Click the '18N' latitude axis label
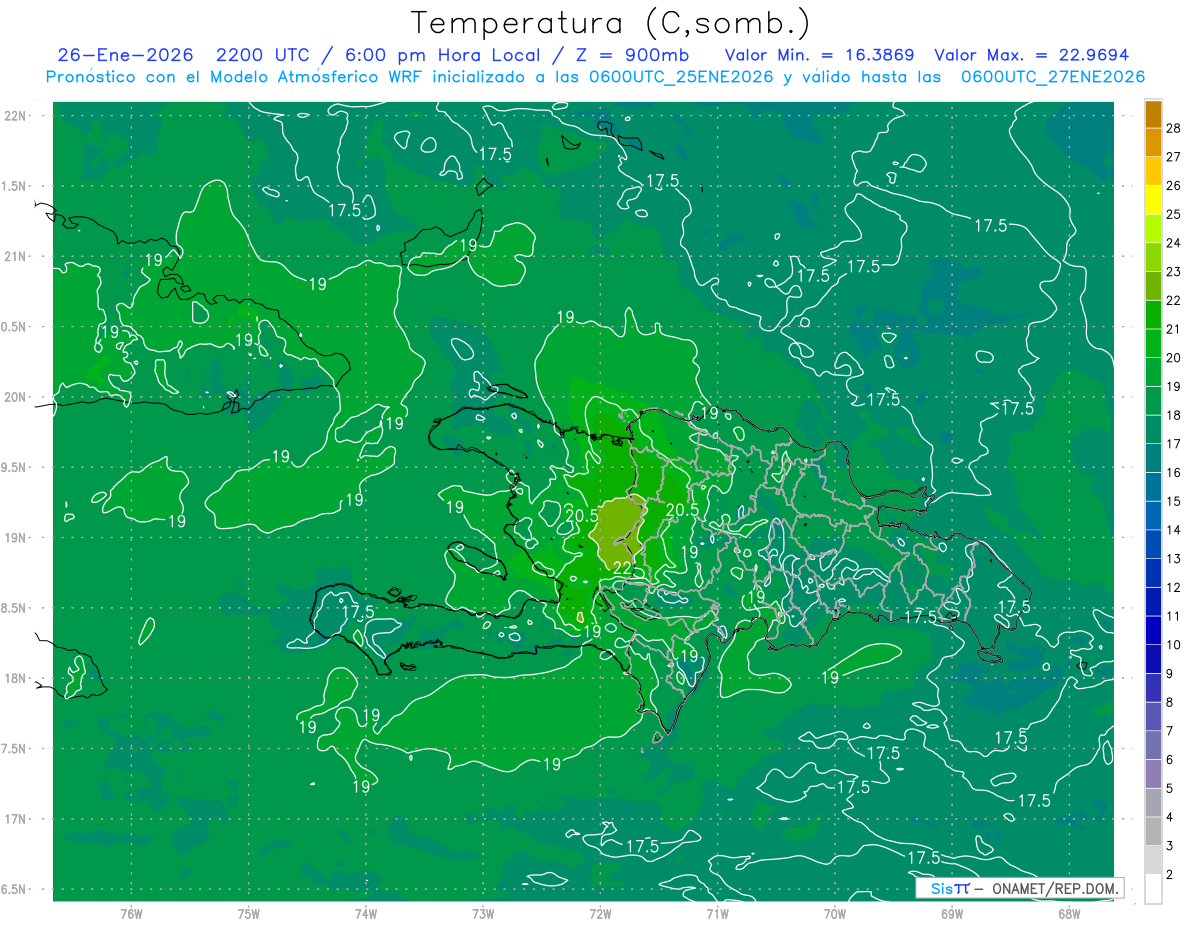This screenshot has width=1200, height=927. [x=15, y=678]
